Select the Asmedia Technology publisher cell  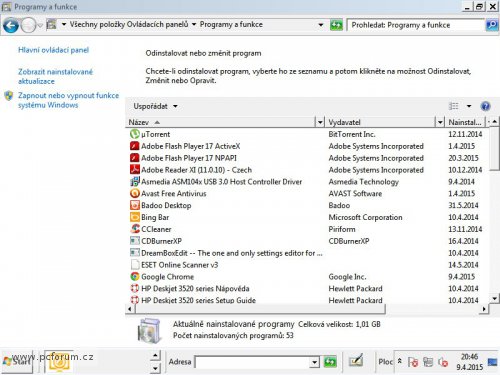[x=364, y=182]
